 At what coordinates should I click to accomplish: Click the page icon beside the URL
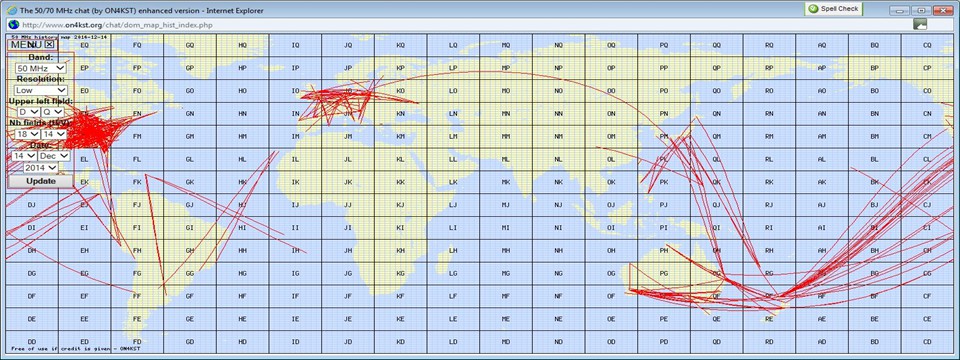click(13, 25)
